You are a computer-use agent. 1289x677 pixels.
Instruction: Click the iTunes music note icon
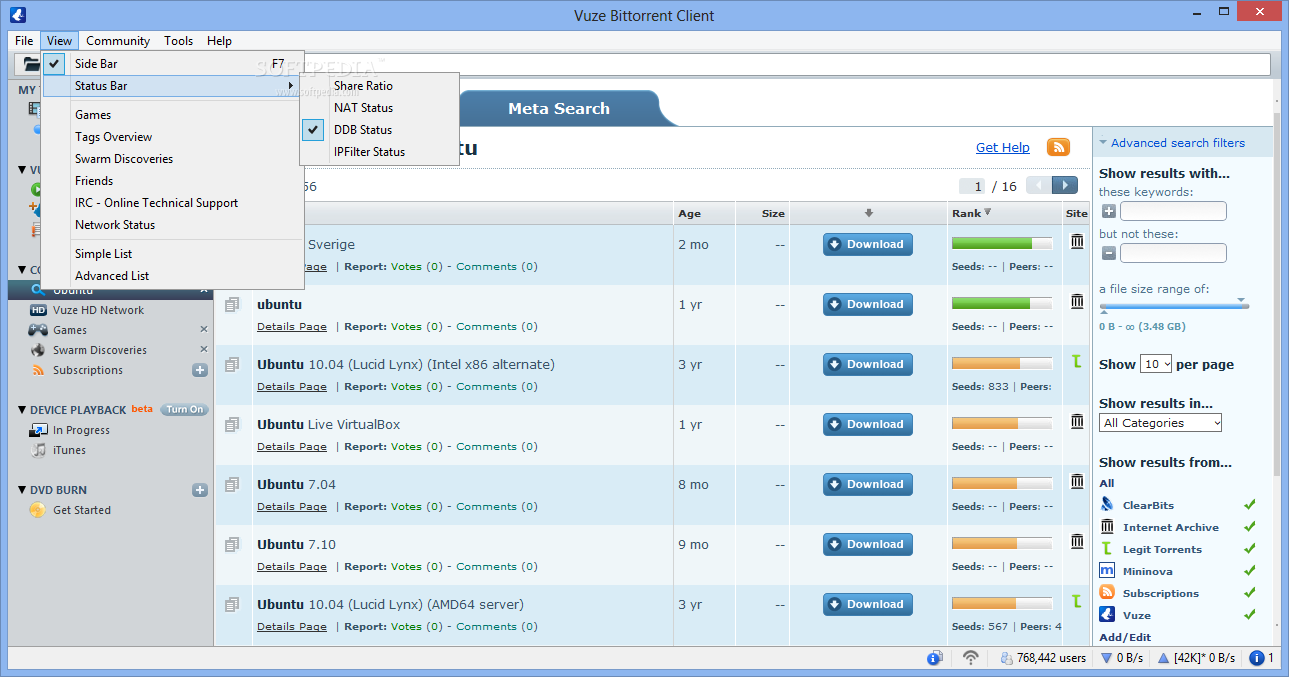38,450
